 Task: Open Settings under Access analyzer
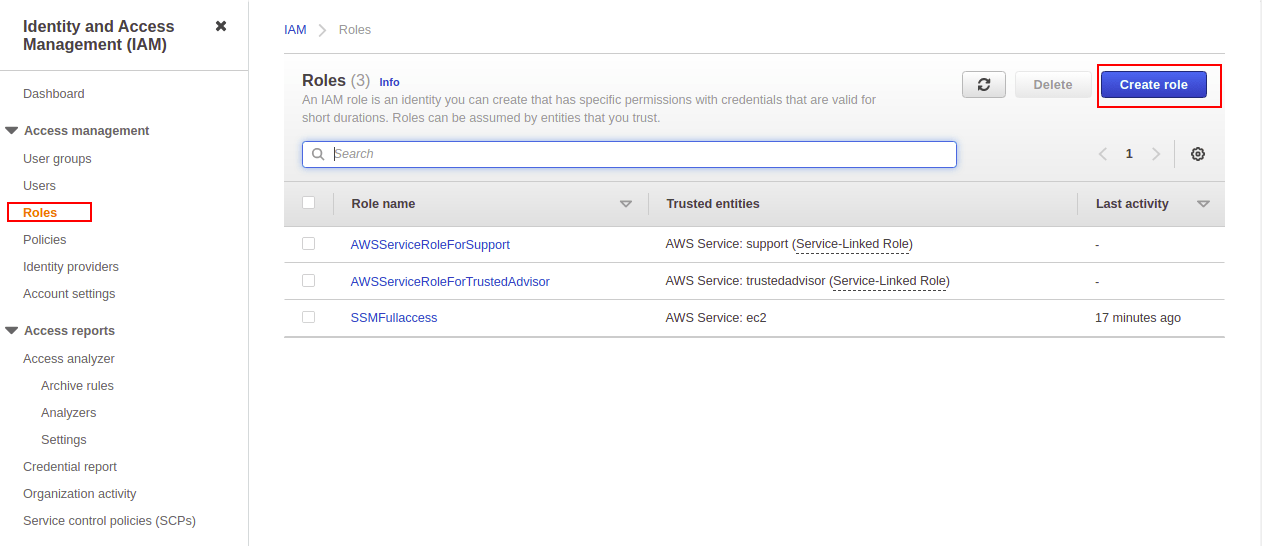64,440
